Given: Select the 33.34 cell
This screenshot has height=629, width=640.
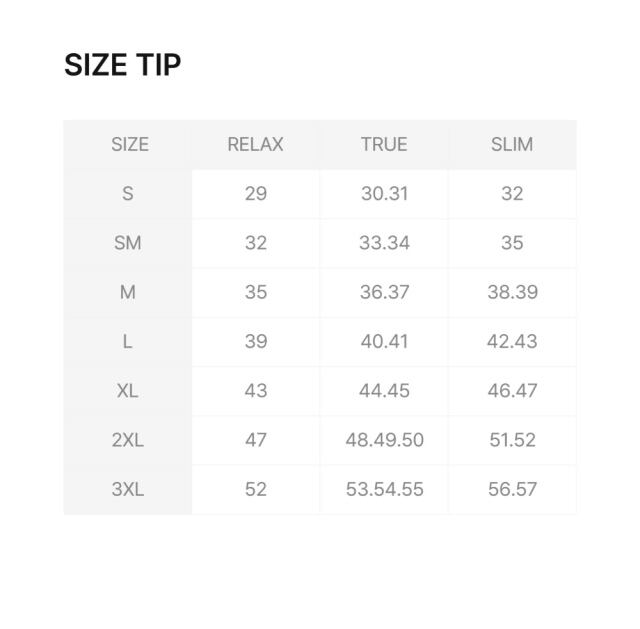Looking at the screenshot, I should [384, 243].
